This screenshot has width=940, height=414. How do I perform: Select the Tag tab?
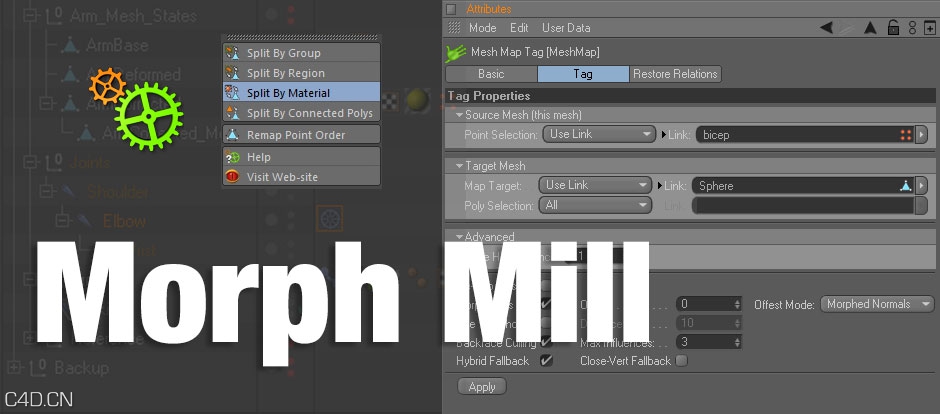coord(583,74)
